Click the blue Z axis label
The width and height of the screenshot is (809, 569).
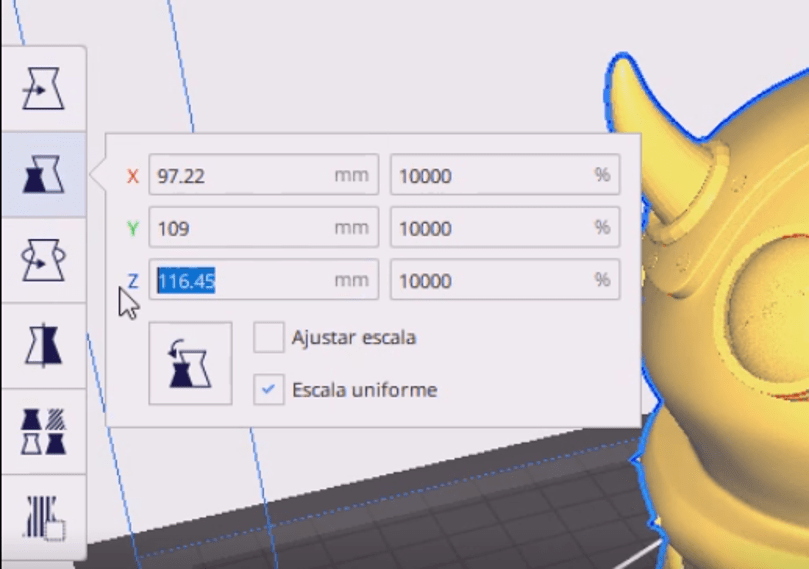point(133,281)
